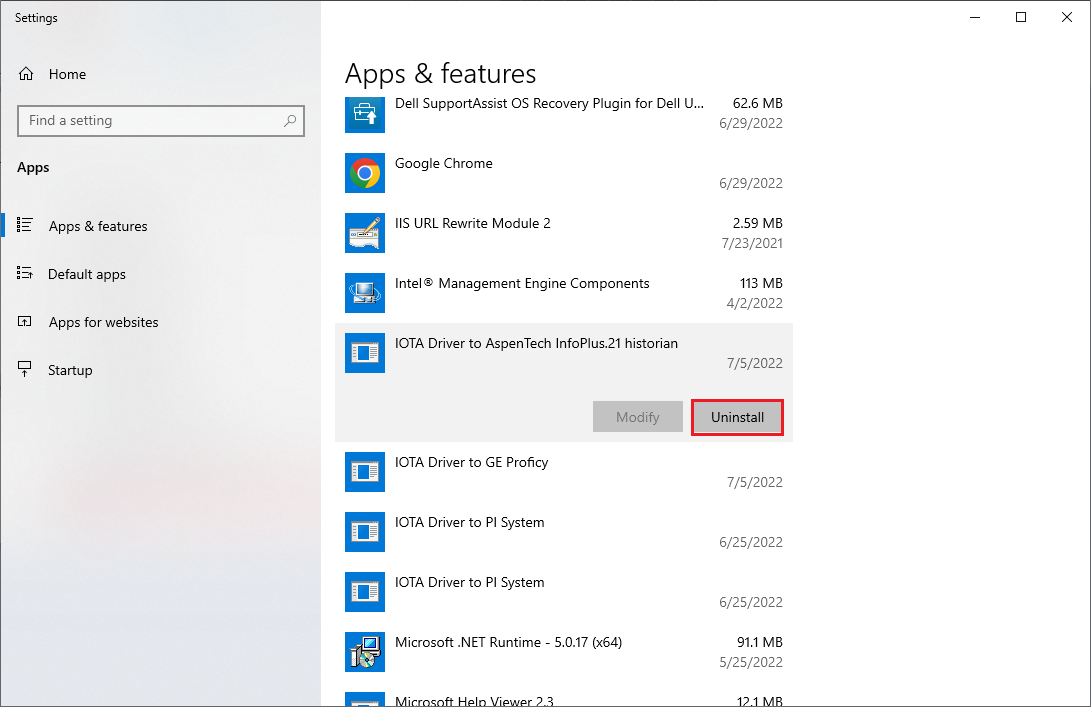Click Intel Management Engine Components icon
Viewport: 1091px width, 707px height.
[365, 293]
